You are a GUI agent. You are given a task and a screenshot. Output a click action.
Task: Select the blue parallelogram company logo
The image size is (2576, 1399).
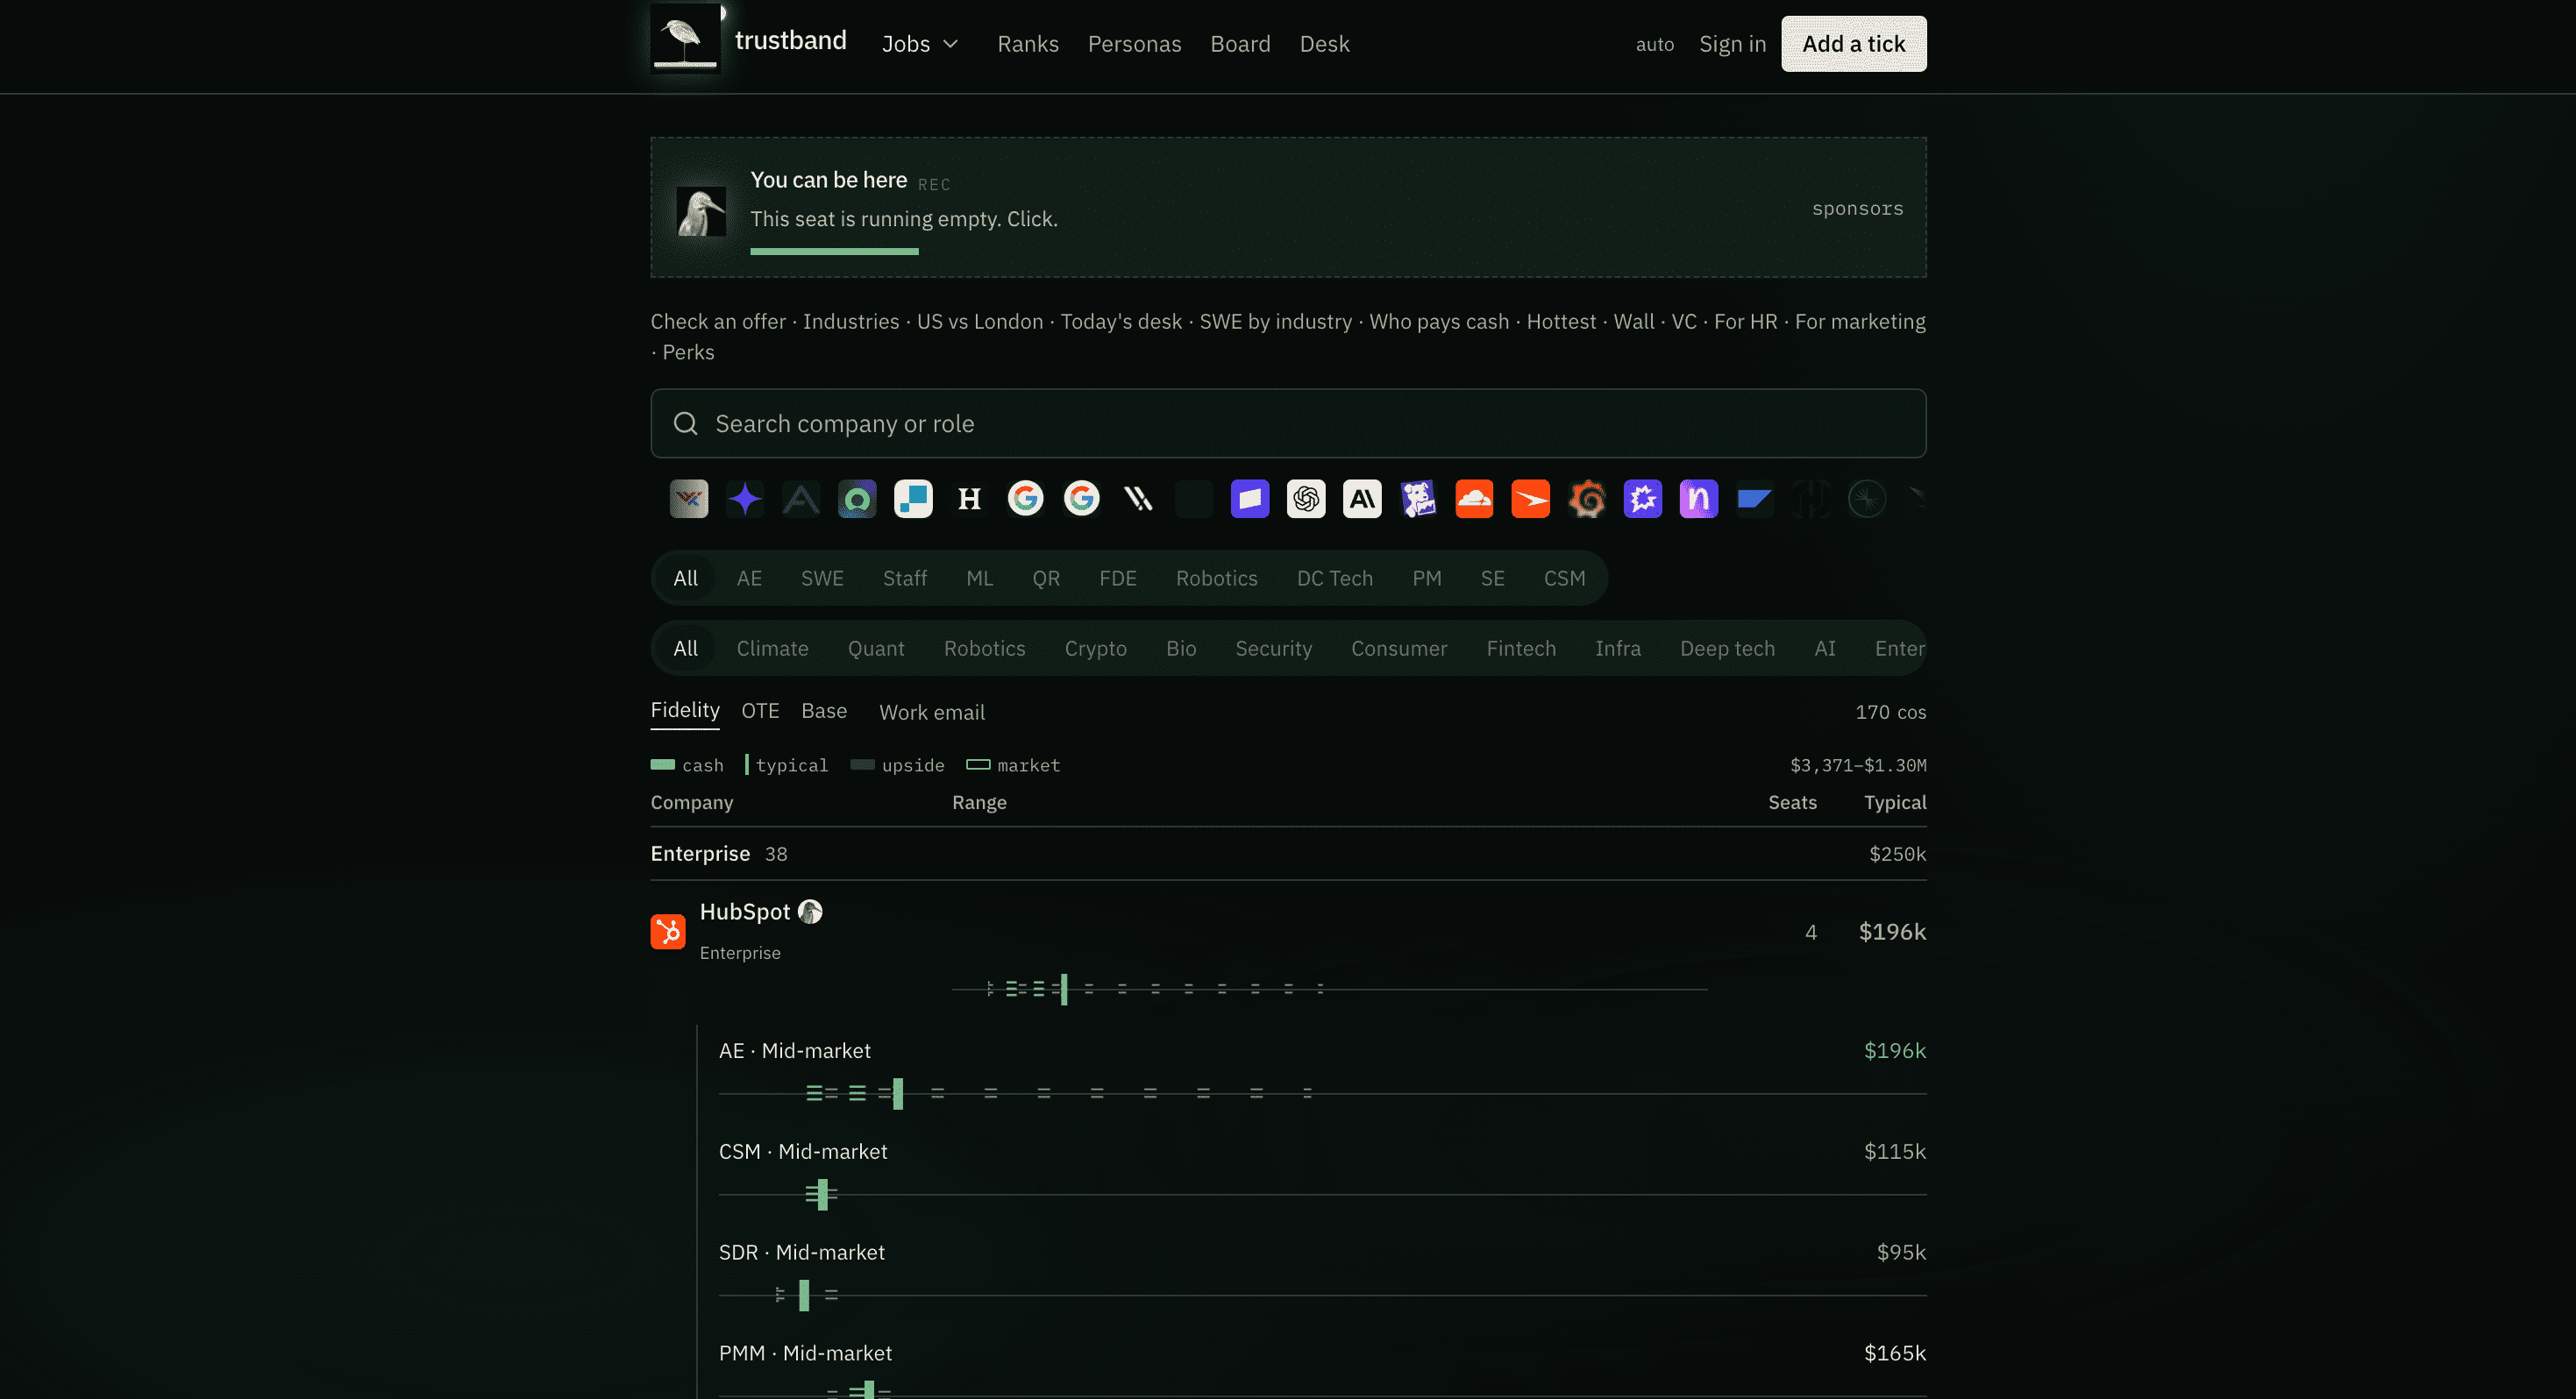click(1755, 498)
